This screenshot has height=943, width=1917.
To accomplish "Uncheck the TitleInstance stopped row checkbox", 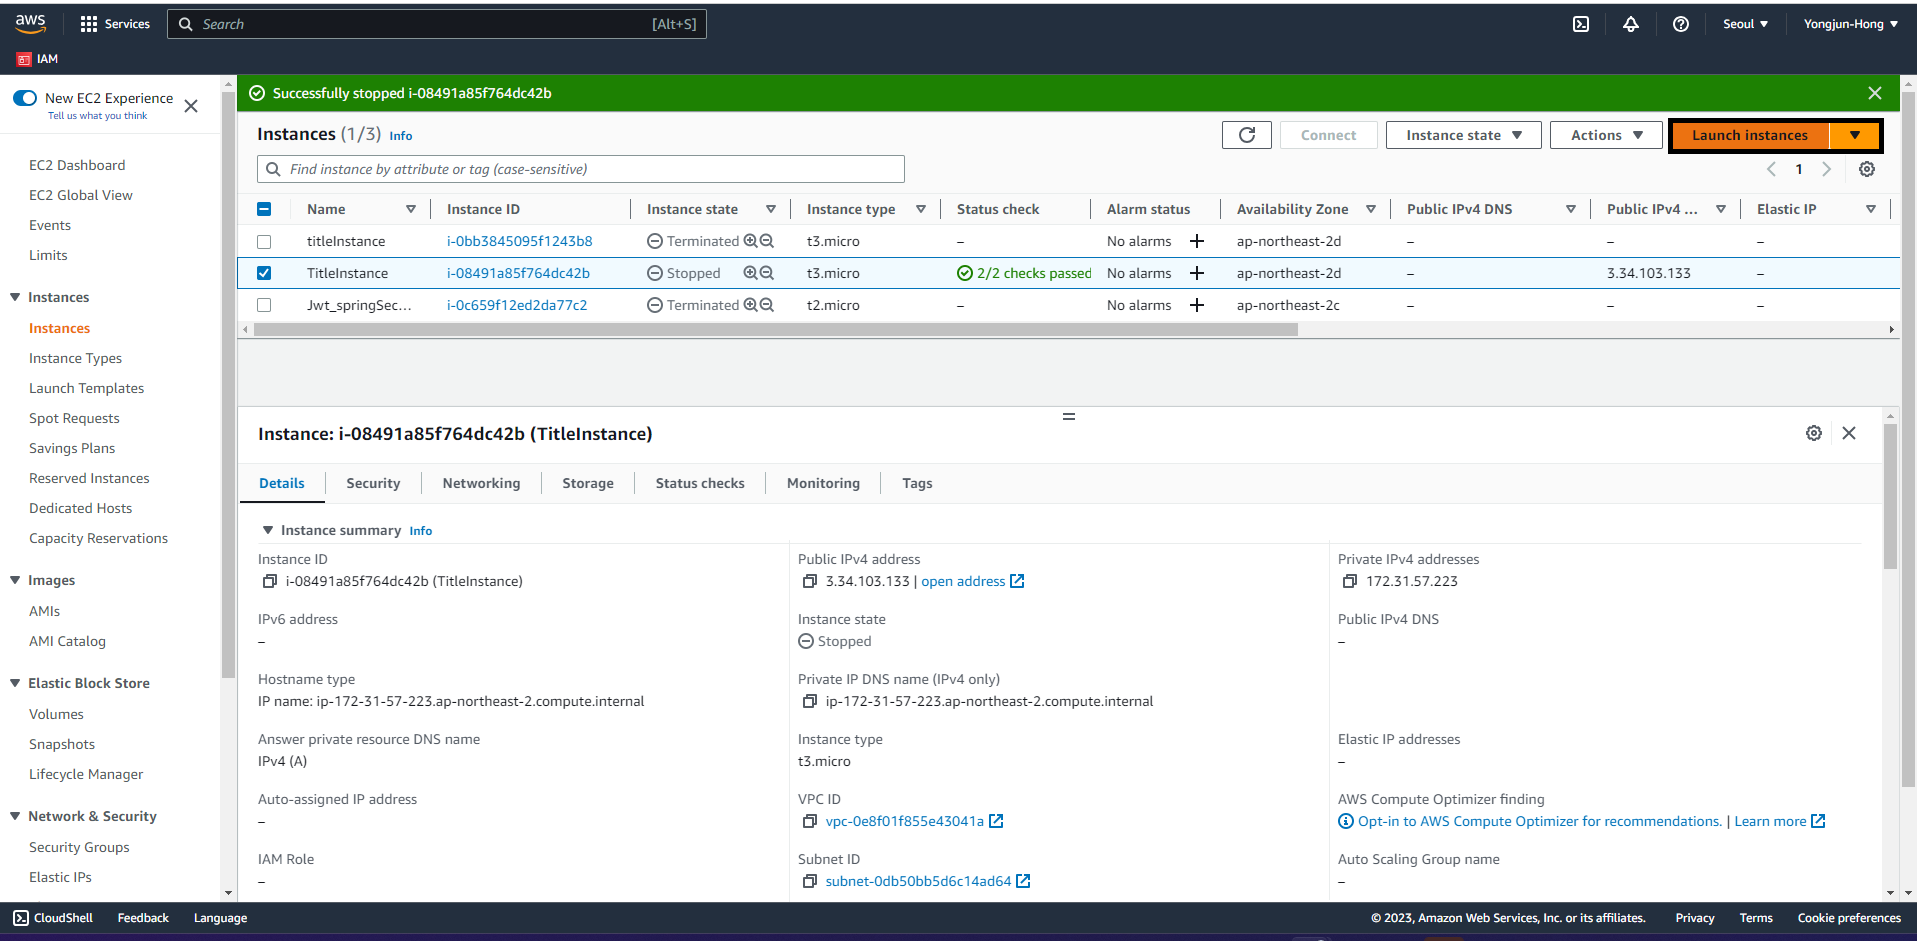I will (x=264, y=273).
